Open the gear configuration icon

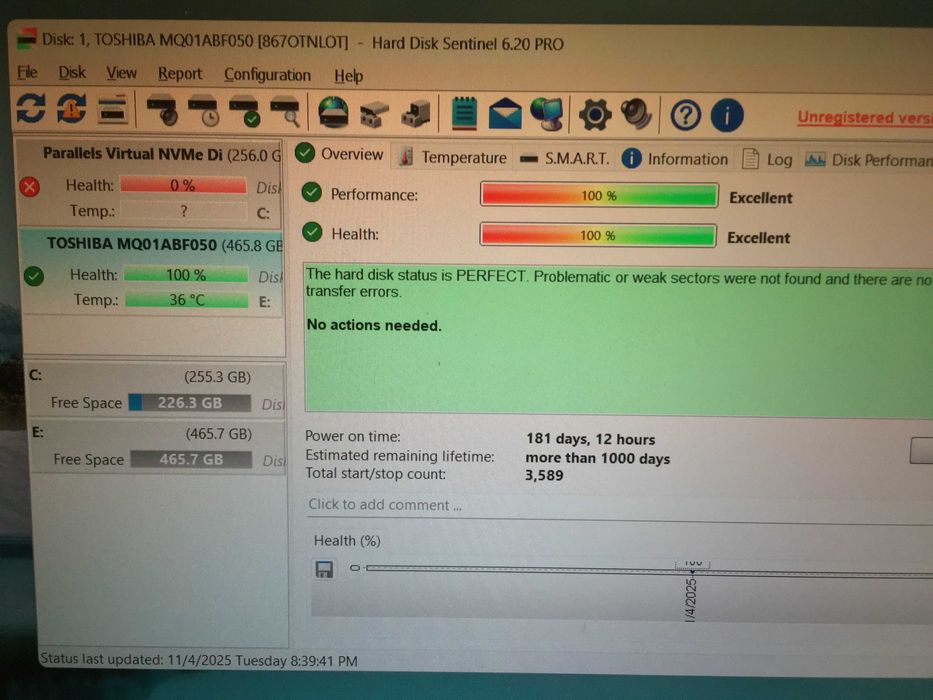595,115
